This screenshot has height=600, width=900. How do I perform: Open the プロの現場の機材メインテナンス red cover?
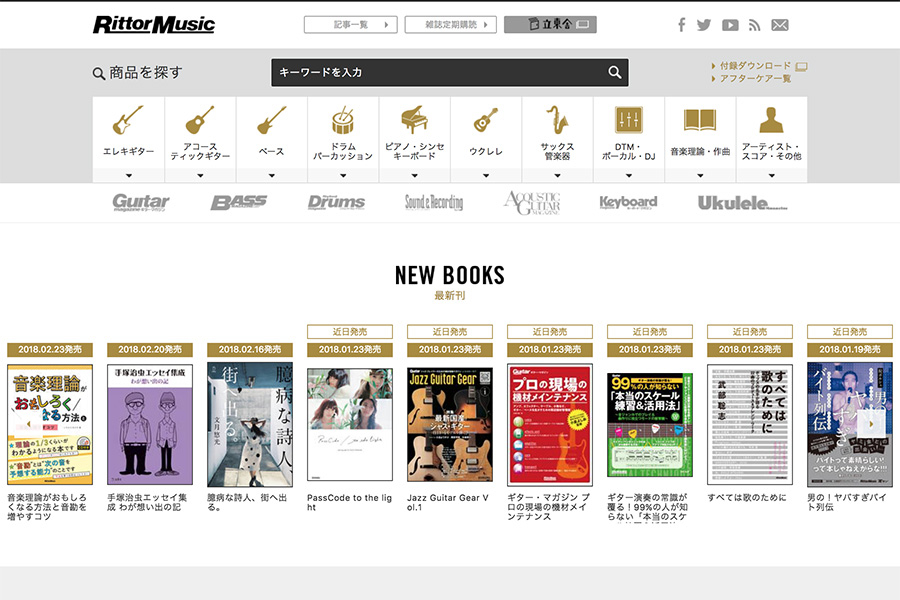(550, 425)
